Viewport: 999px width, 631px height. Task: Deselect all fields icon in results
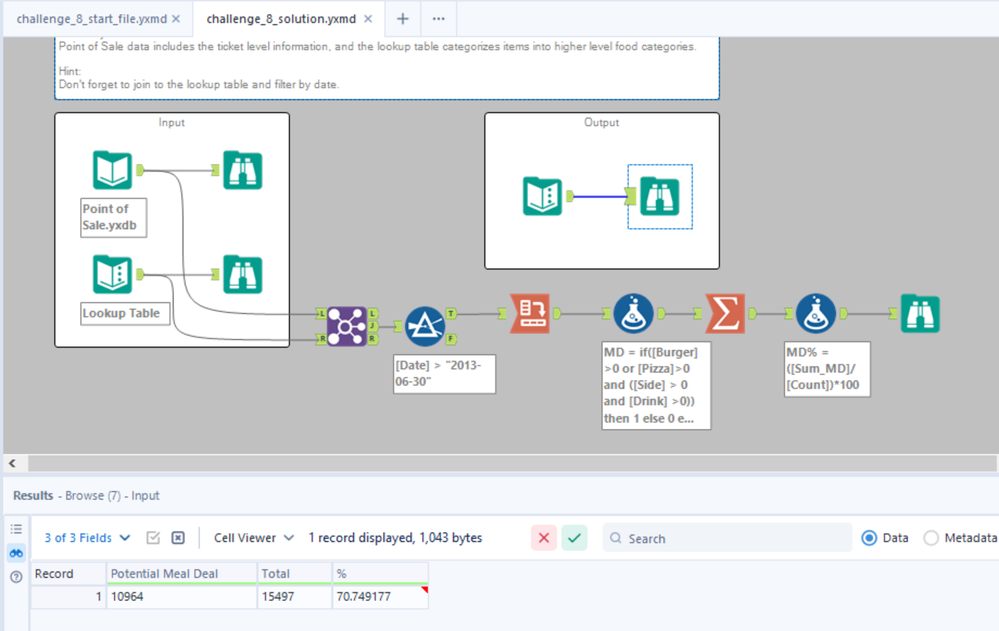pyautogui.click(x=178, y=538)
